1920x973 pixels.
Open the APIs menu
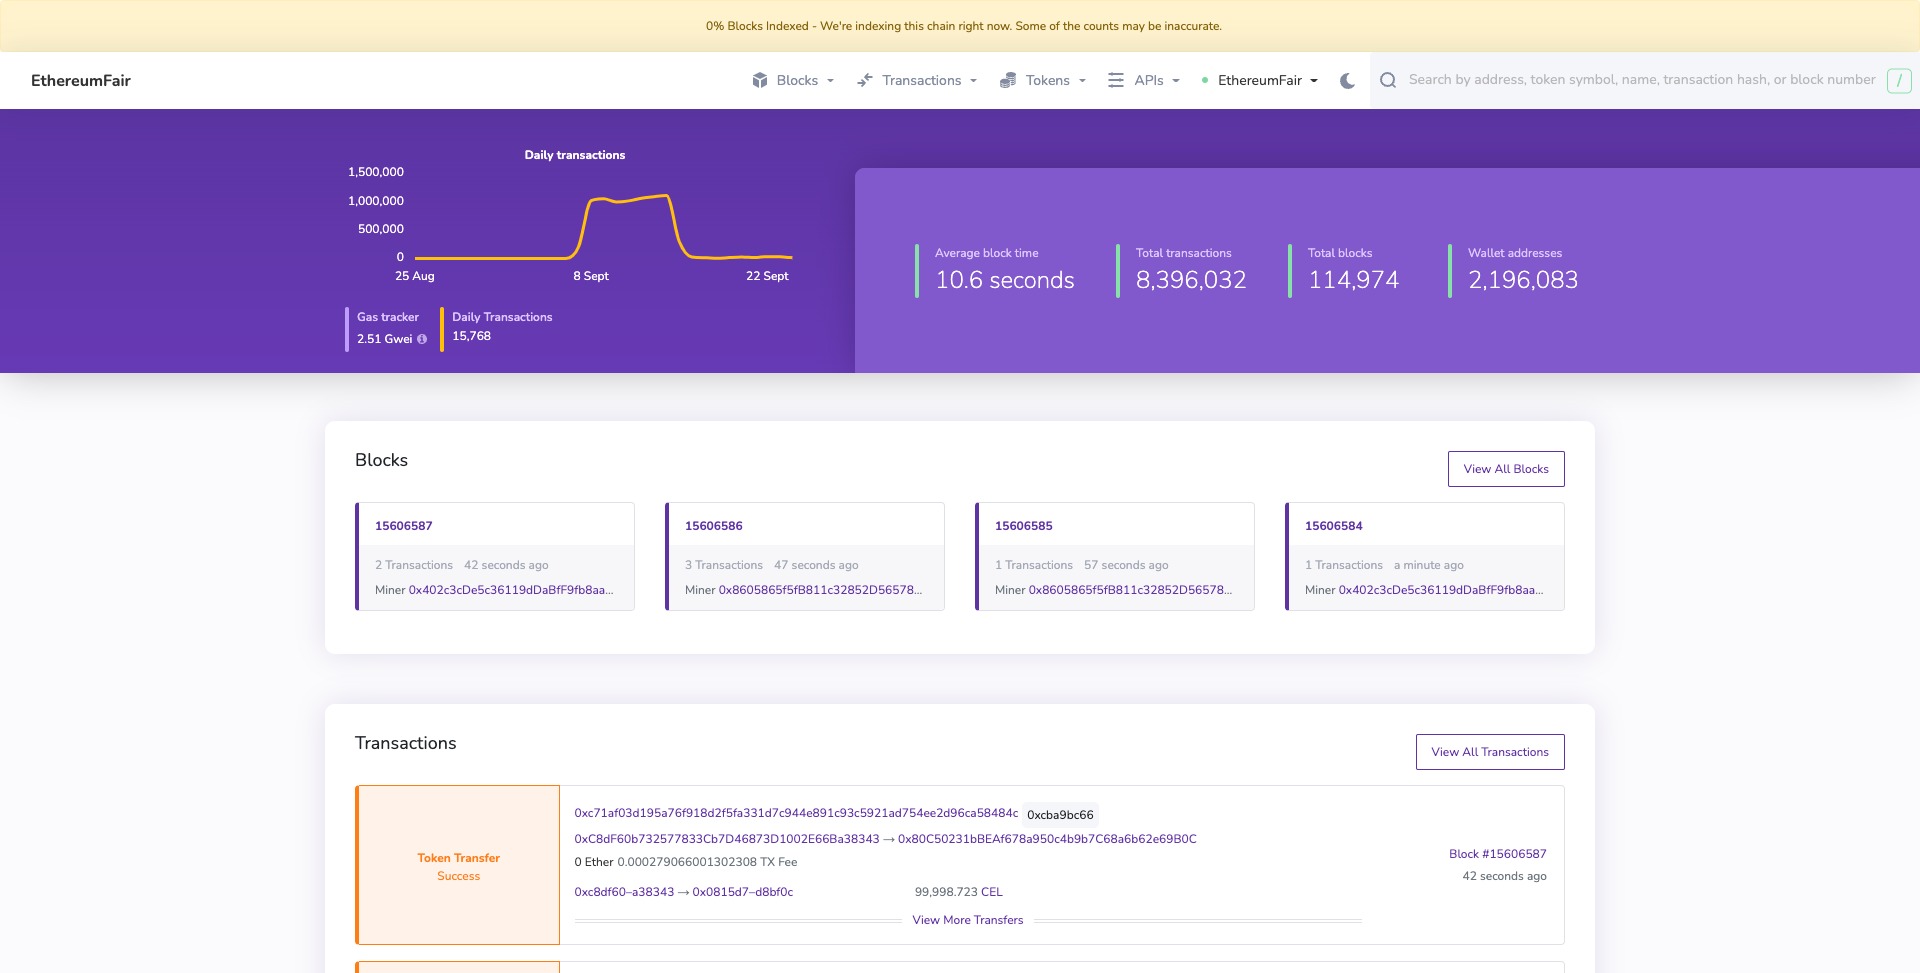(1149, 80)
